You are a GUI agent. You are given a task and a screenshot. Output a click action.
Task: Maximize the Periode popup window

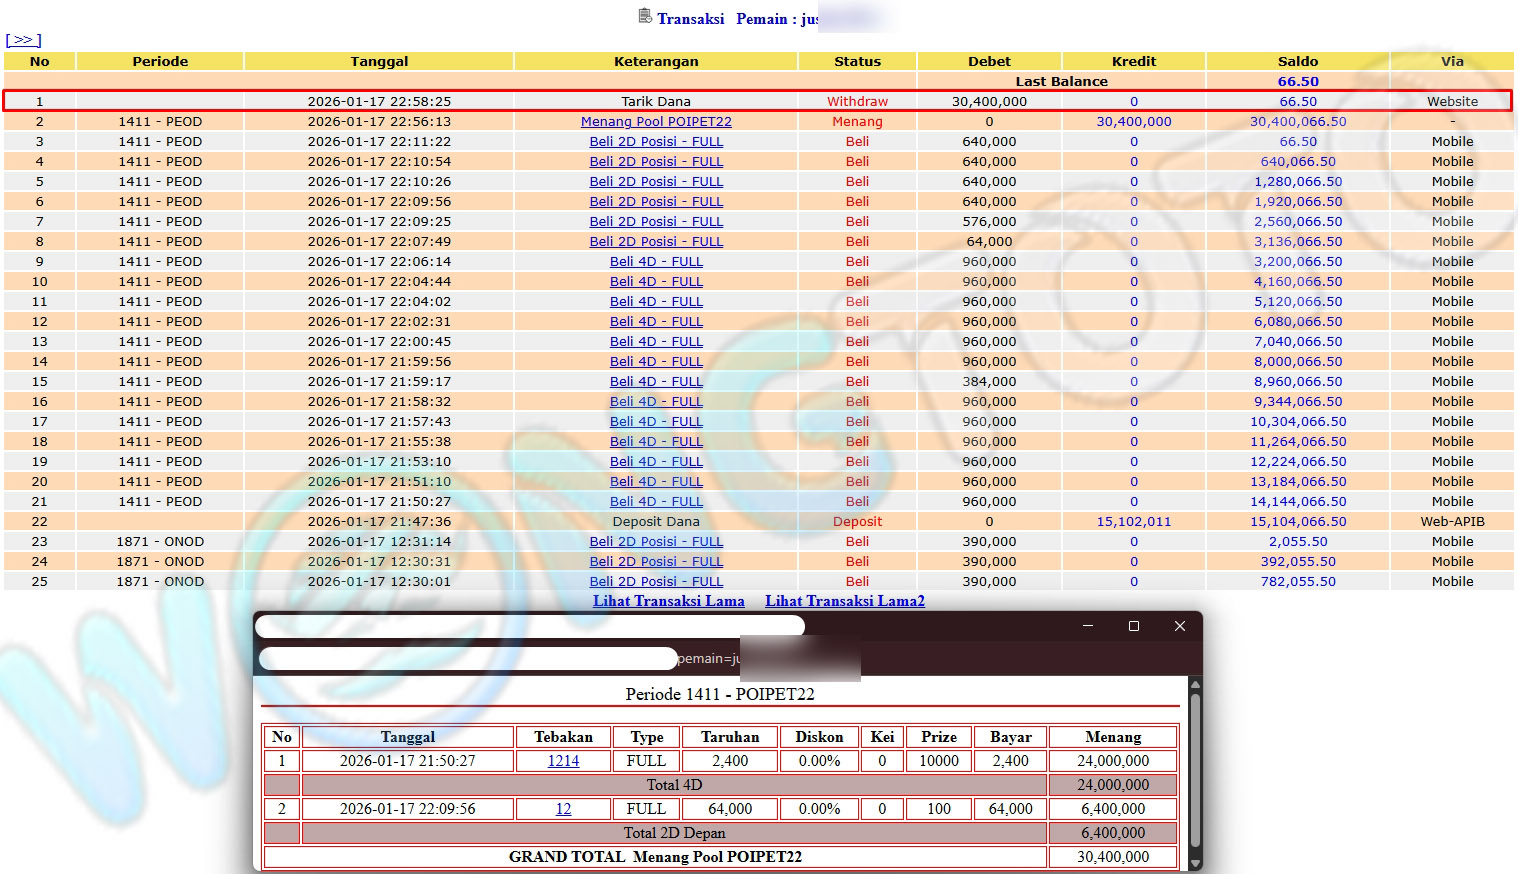coord(1133,626)
